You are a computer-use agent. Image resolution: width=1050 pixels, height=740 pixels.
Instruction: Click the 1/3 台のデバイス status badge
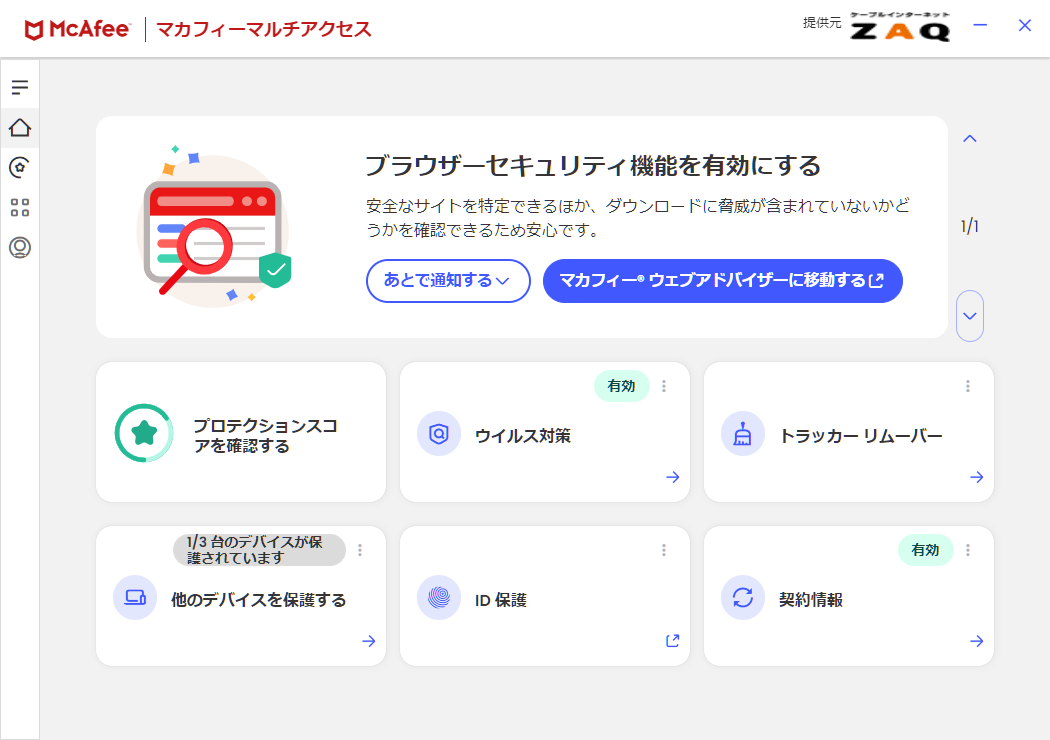point(259,550)
